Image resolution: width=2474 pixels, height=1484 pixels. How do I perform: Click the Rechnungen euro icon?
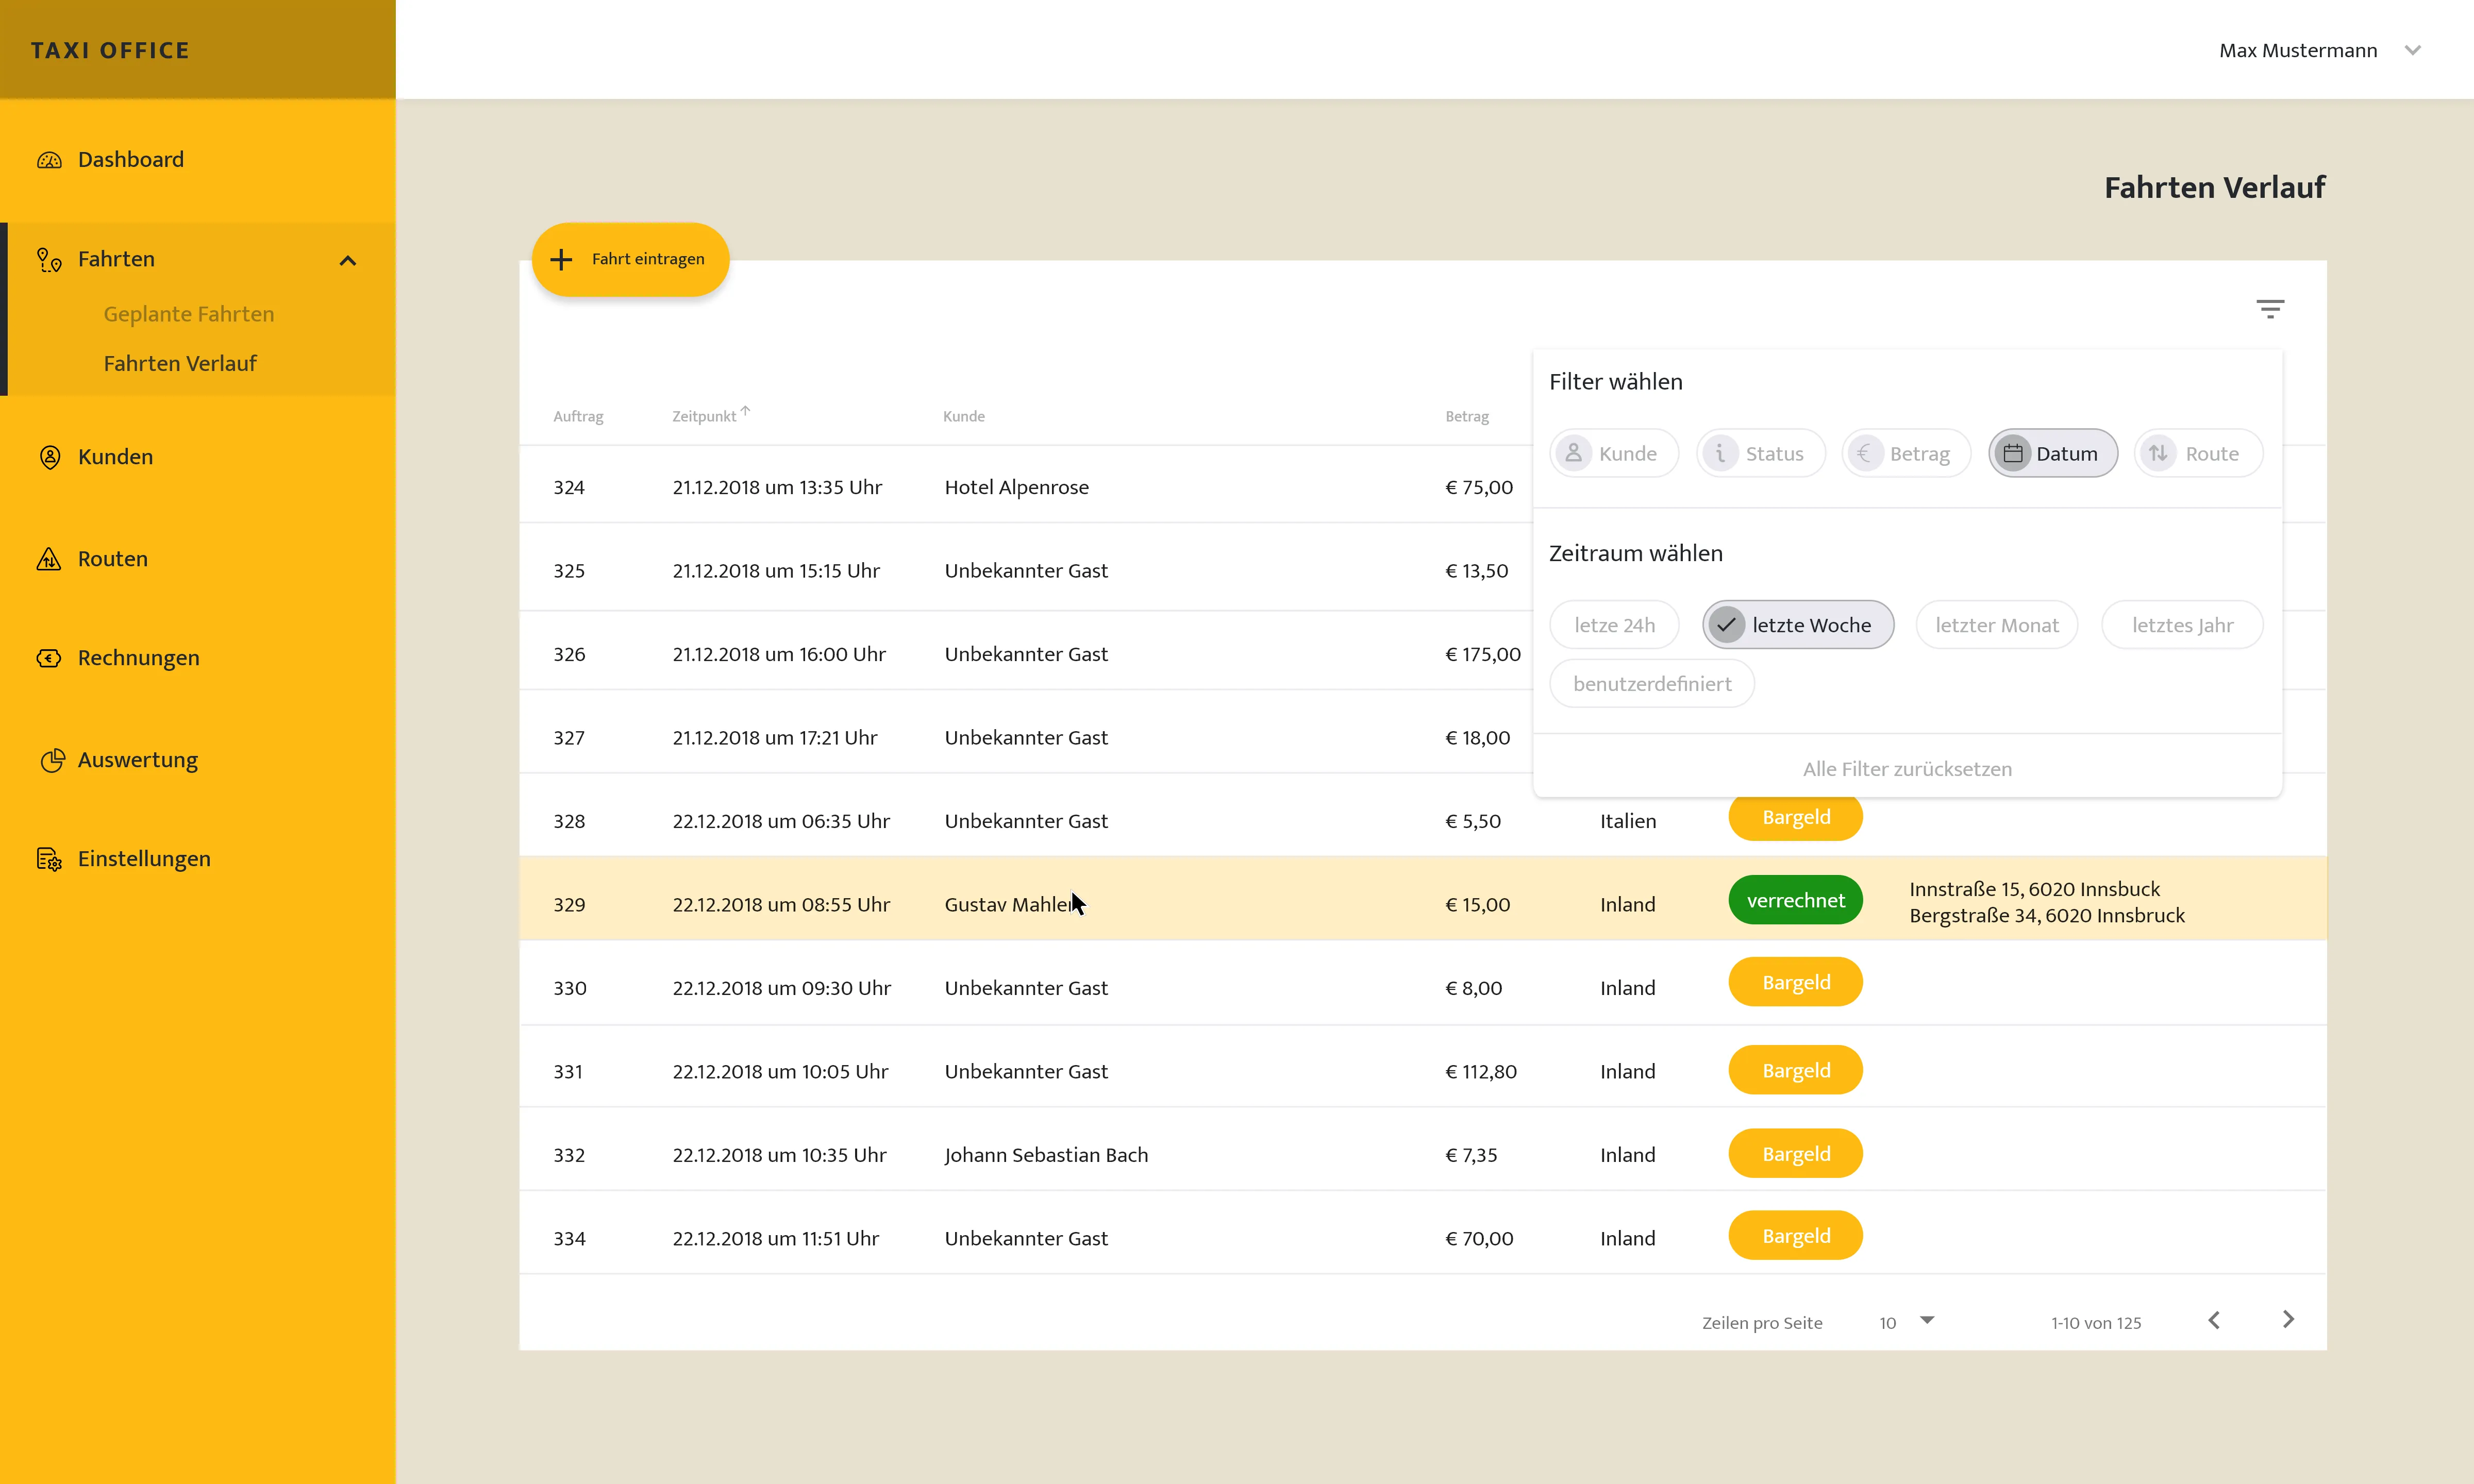(49, 658)
